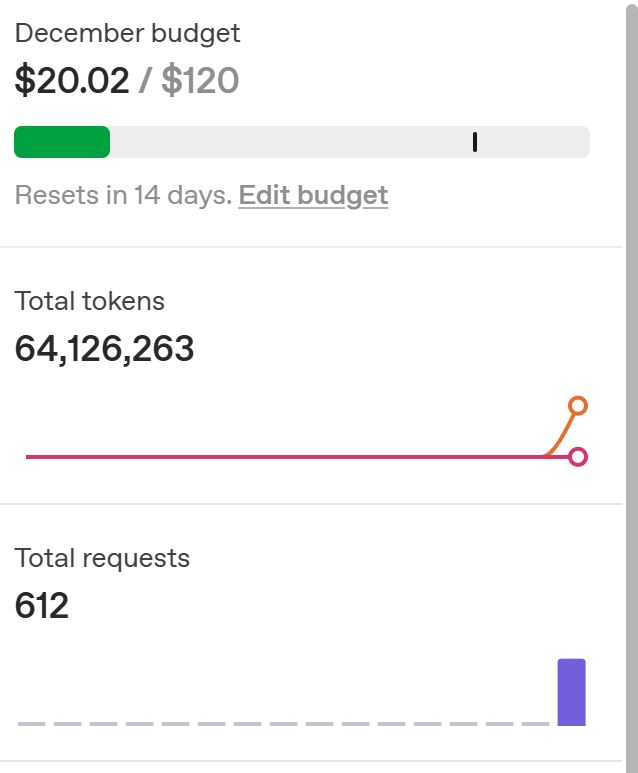The height and width of the screenshot is (773, 638).
Task: Open the Edit budget link
Action: [313, 195]
